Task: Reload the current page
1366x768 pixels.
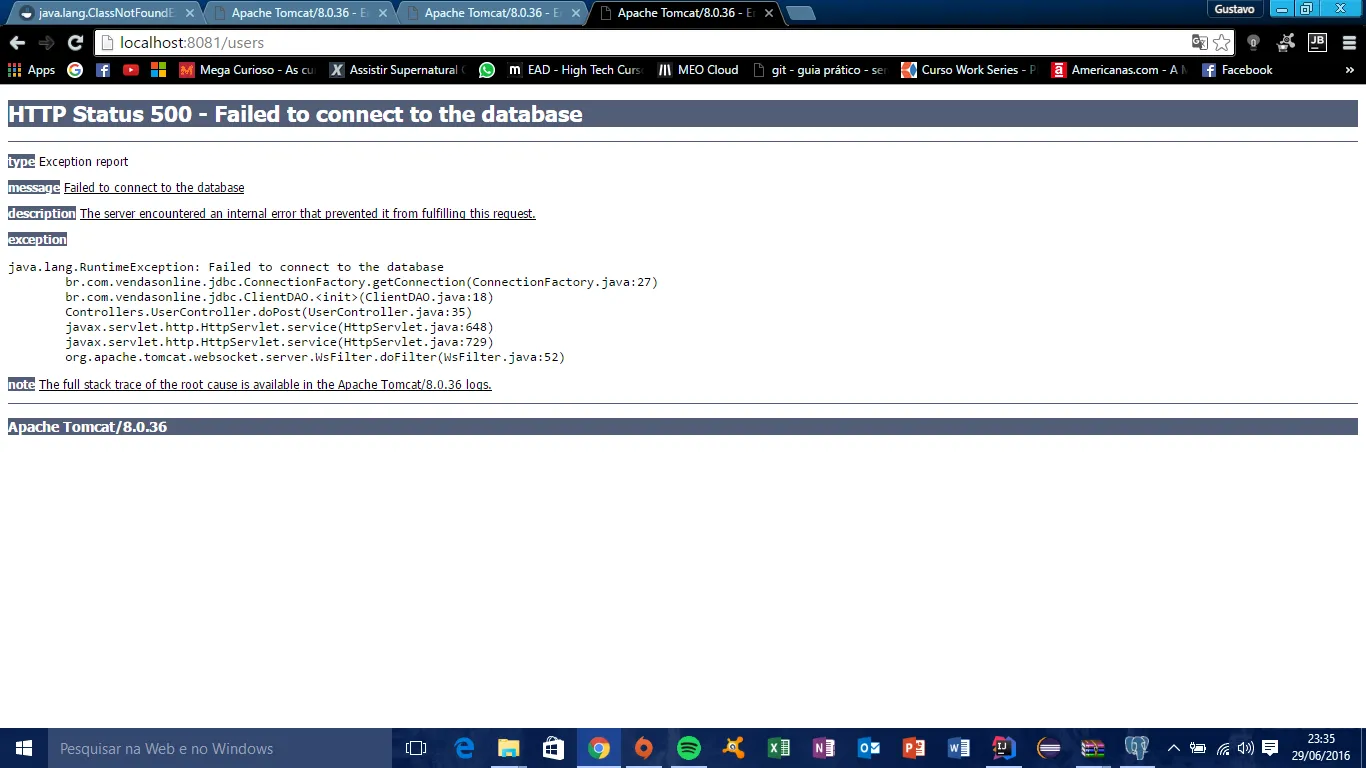Action: pos(75,43)
